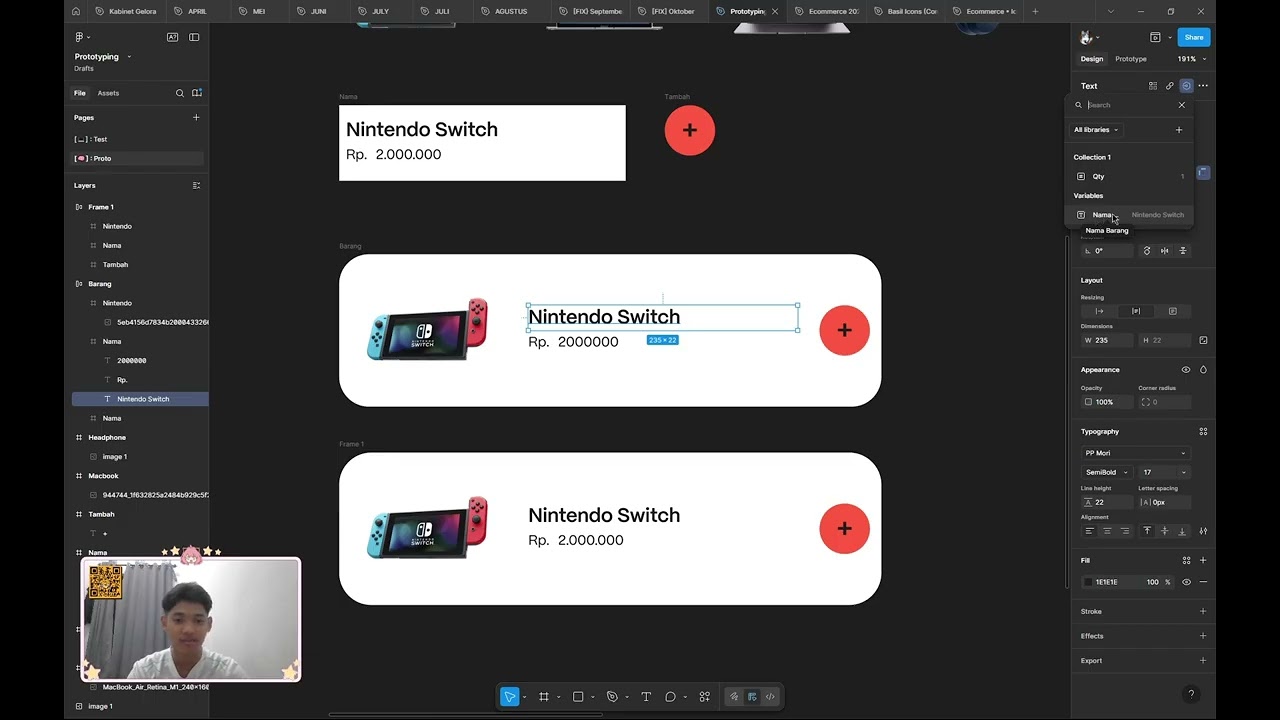Open the 191% zoom dropdown
This screenshot has height=720, width=1280.
(1191, 59)
